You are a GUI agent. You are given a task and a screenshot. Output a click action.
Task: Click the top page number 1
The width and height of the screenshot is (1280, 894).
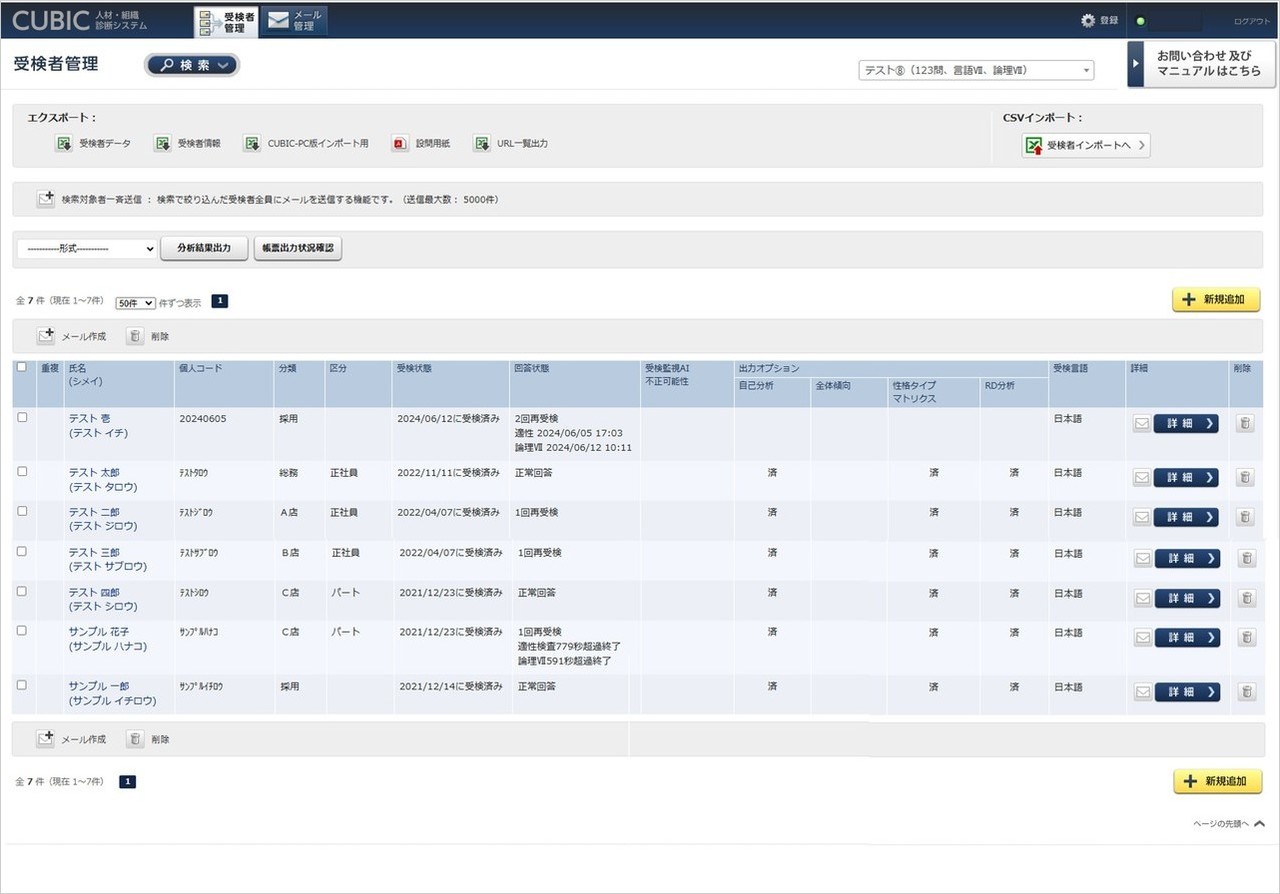220,301
